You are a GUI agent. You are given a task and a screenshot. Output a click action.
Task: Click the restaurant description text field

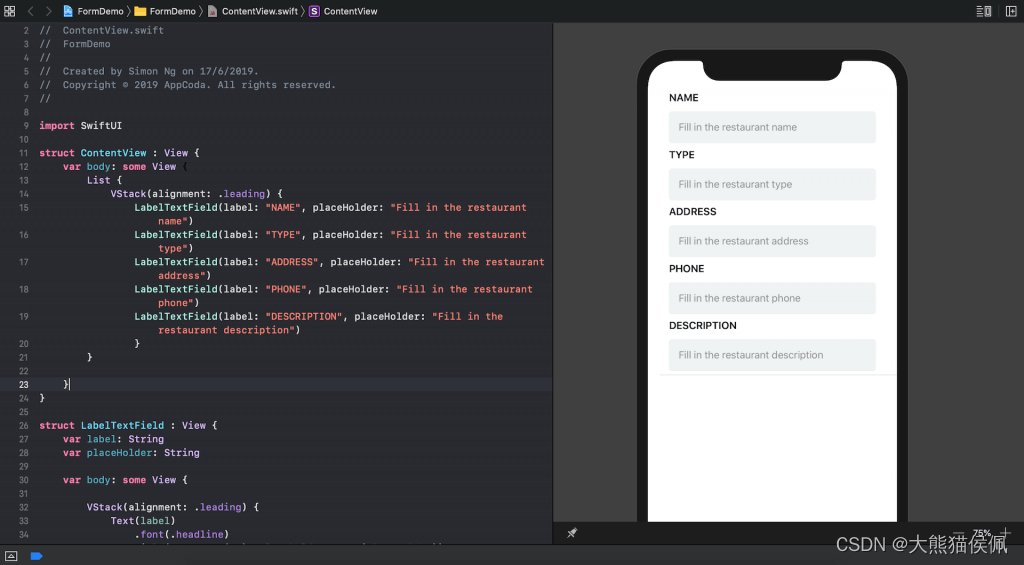[x=772, y=355]
